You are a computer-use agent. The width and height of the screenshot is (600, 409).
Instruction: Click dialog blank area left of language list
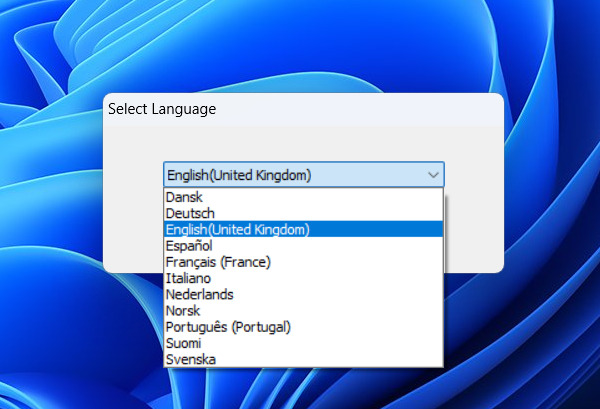click(x=133, y=230)
